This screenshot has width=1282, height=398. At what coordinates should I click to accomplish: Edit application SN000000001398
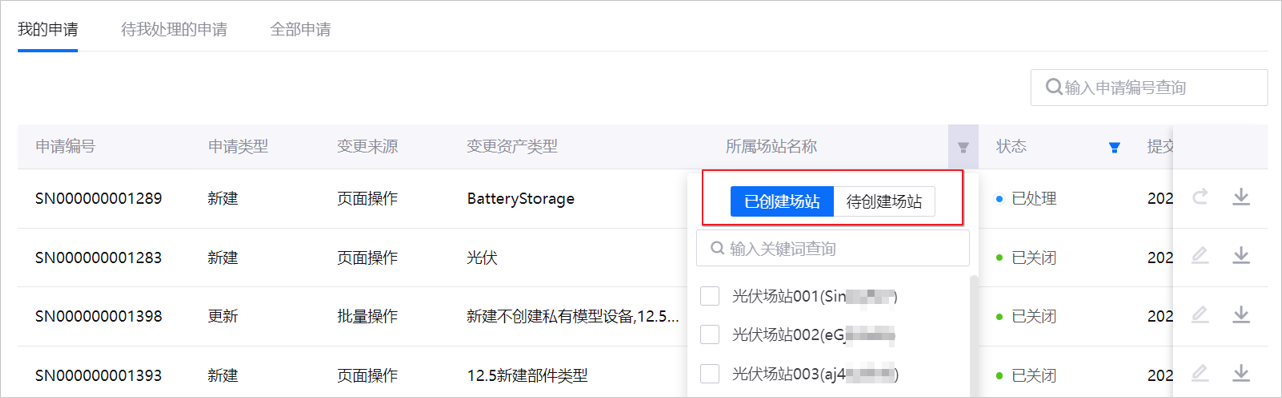click(1200, 316)
